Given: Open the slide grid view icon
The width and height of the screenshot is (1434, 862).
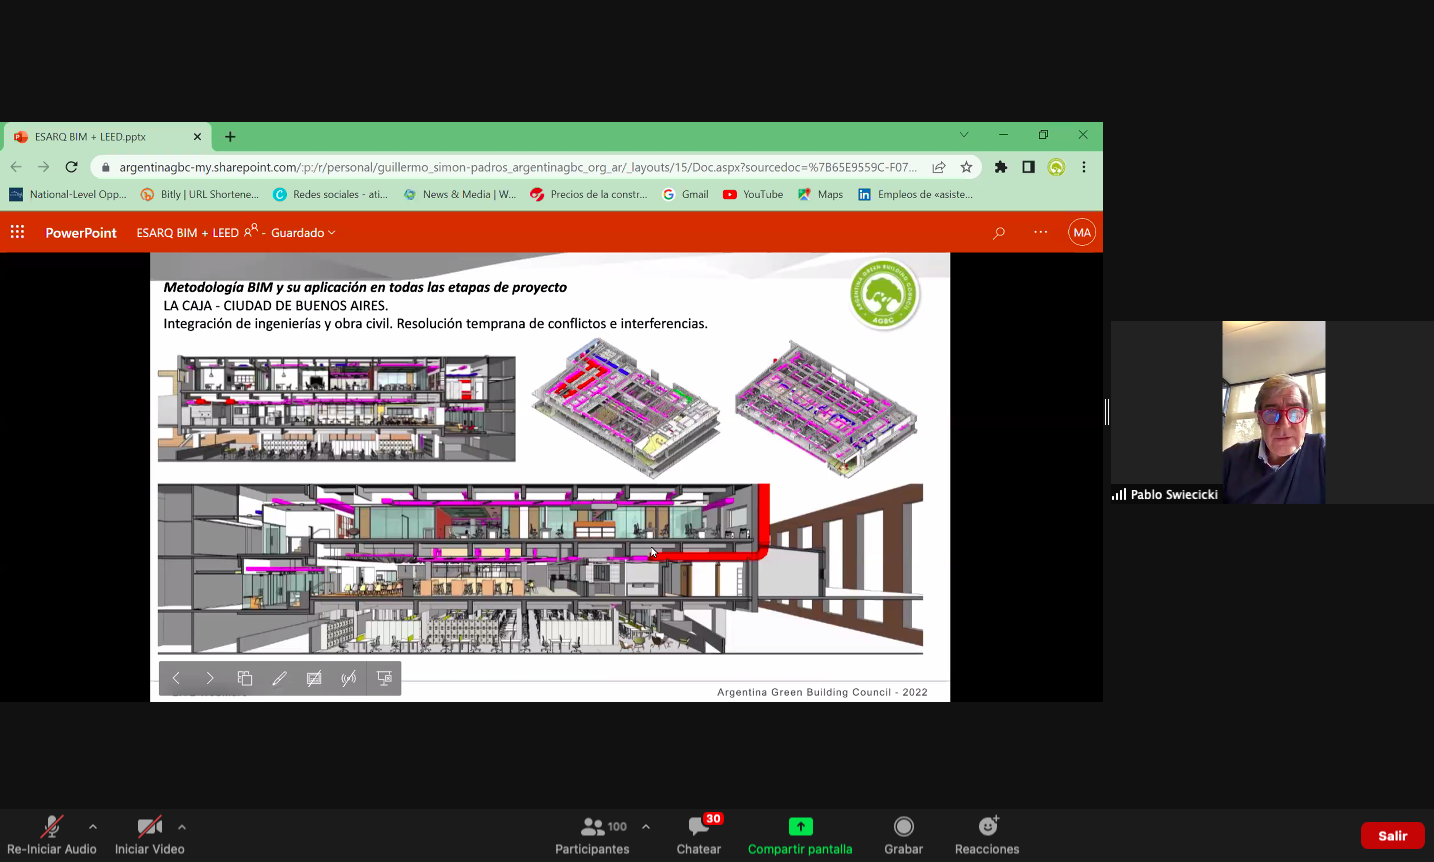Looking at the screenshot, I should [x=245, y=678].
